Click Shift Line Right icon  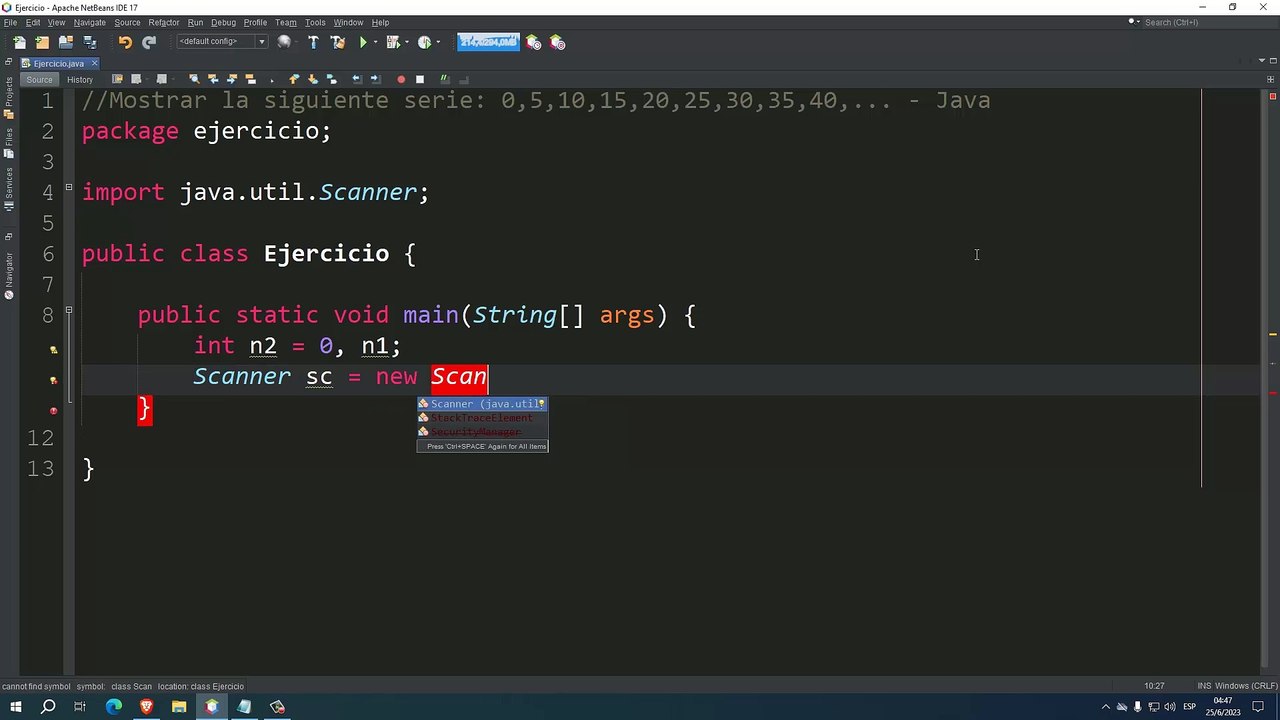pyautogui.click(x=376, y=79)
